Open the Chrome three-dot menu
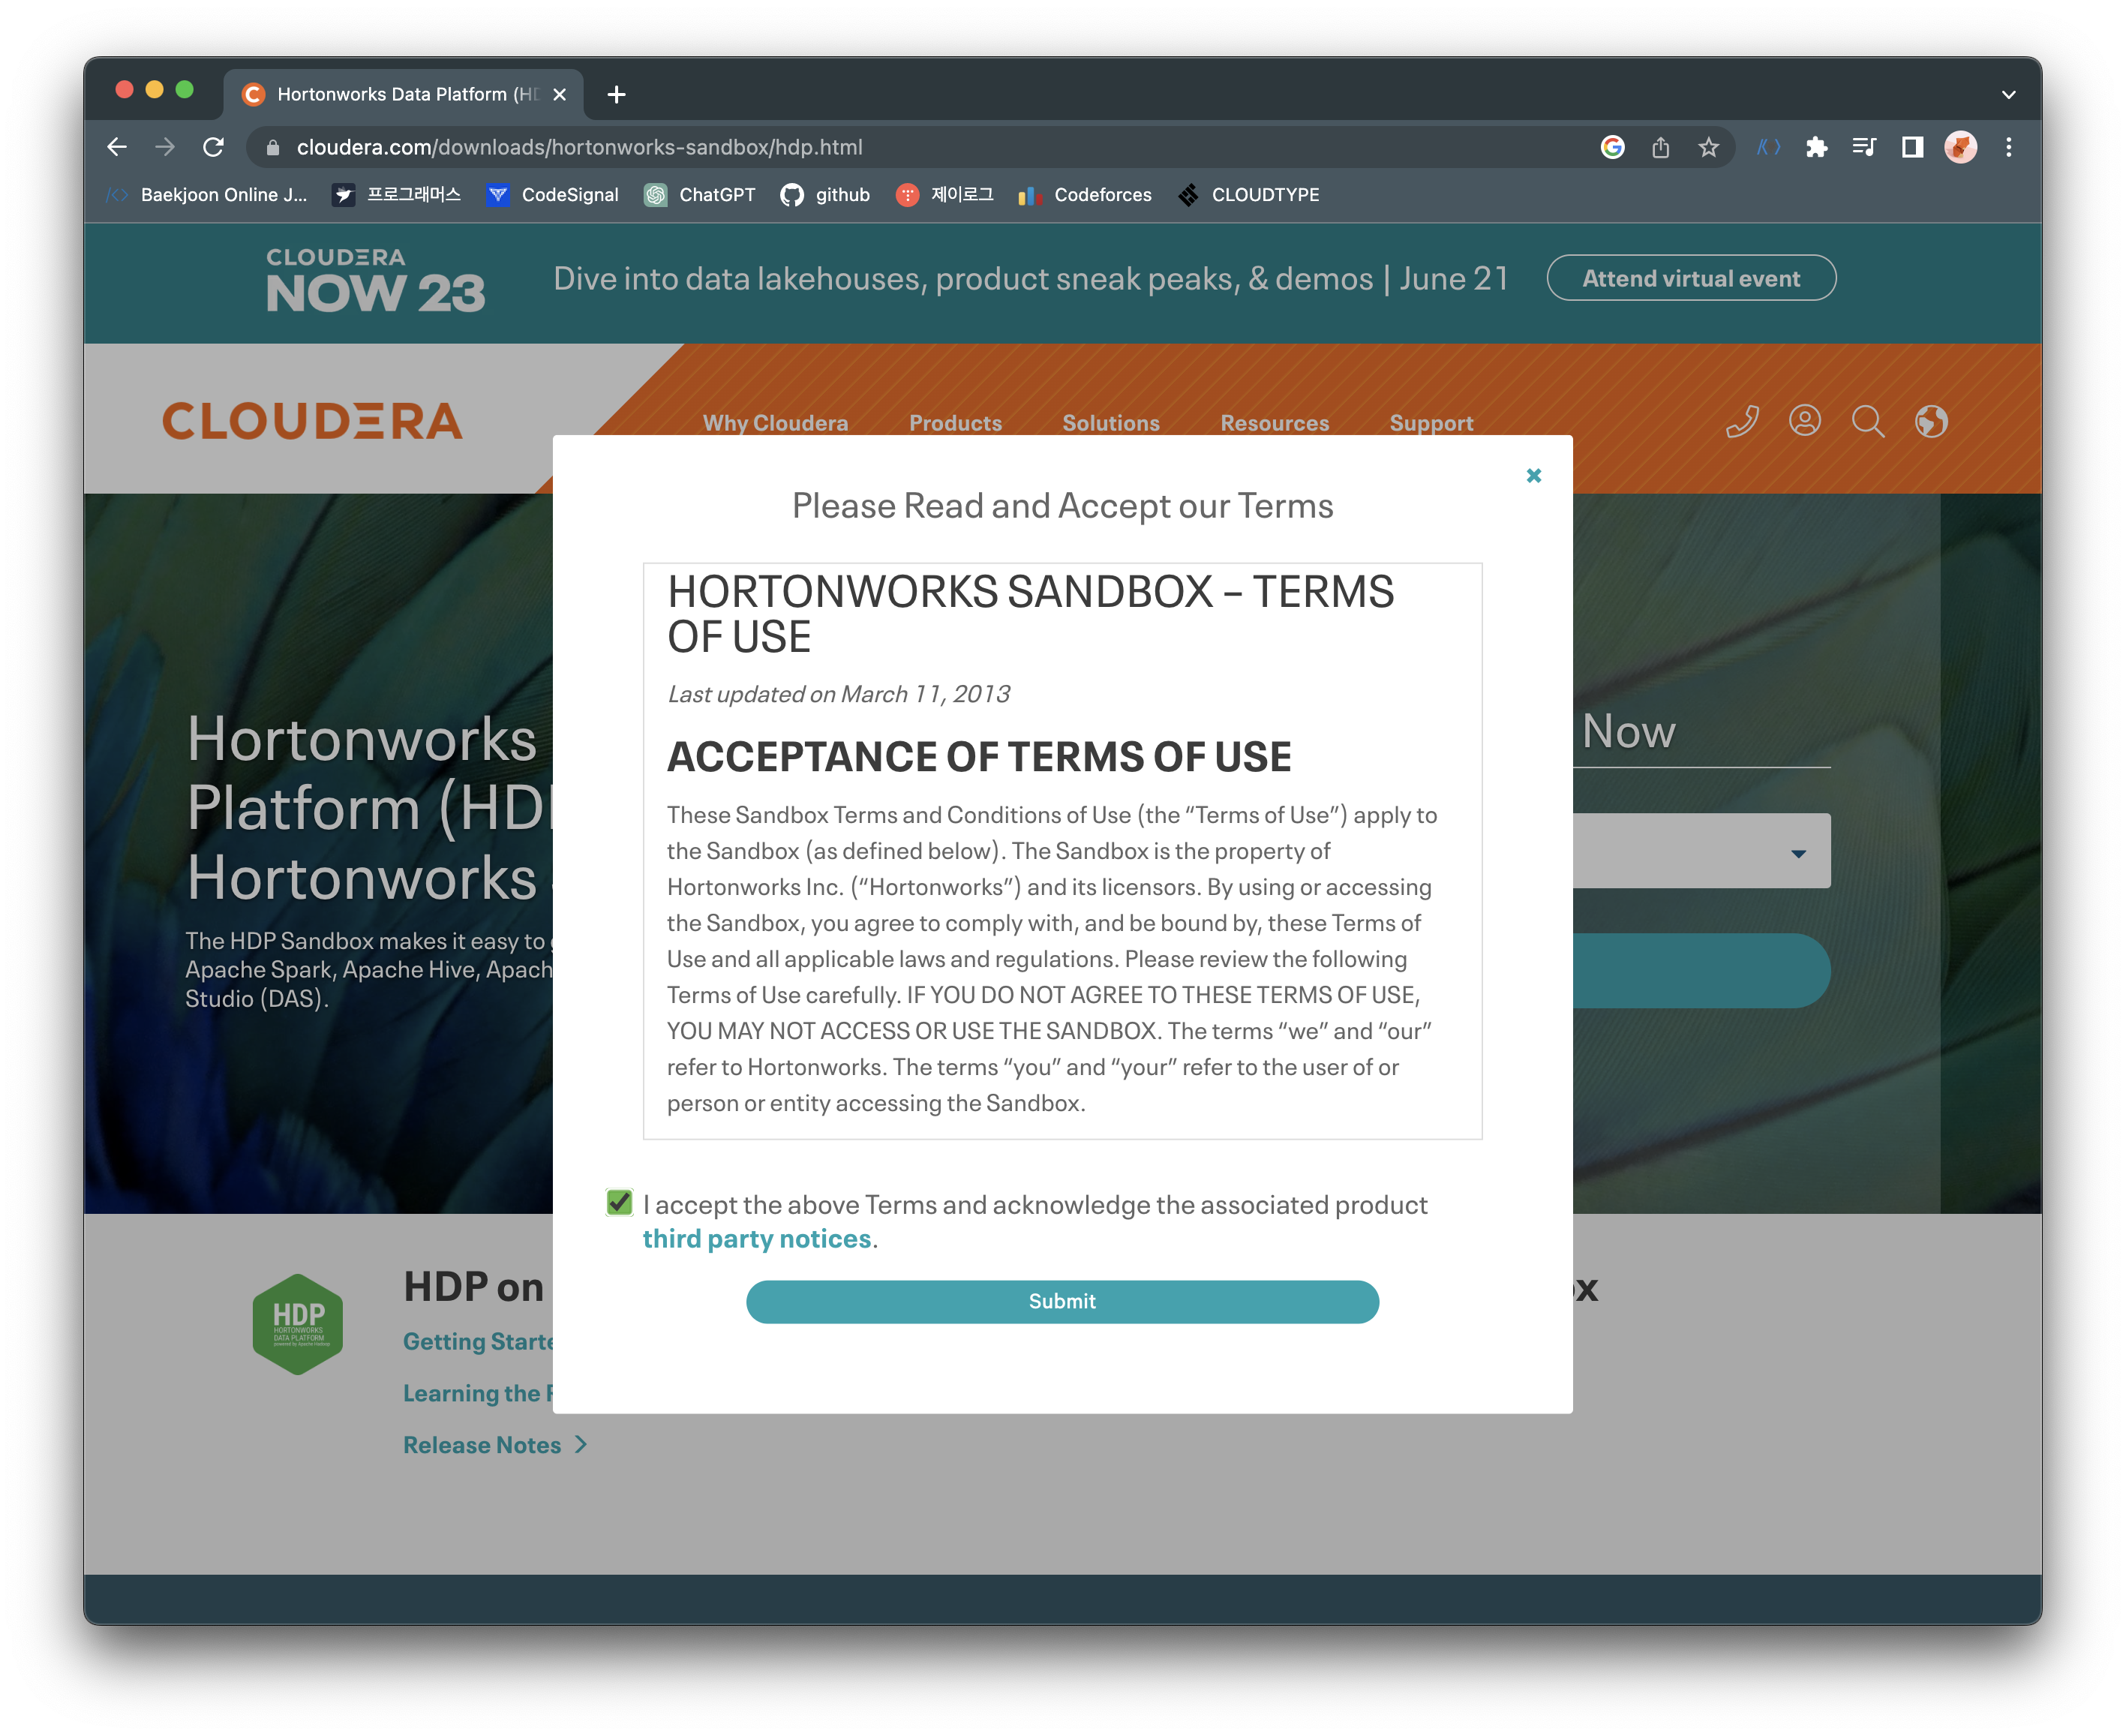The width and height of the screenshot is (2126, 1736). 2008,147
